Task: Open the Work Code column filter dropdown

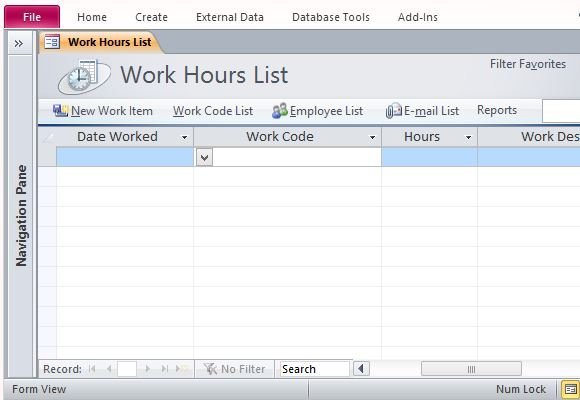Action: pos(372,138)
